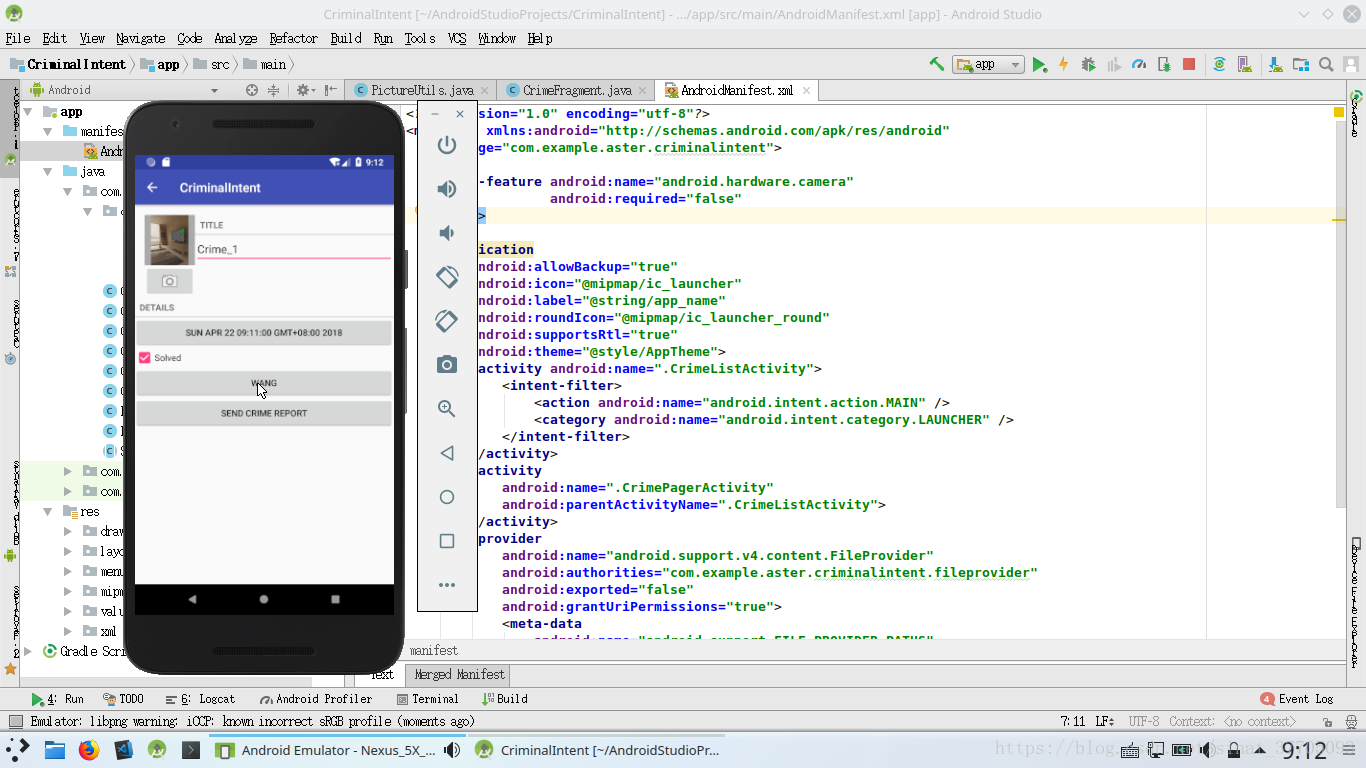1366x768 pixels.
Task: Run the app with green play icon
Action: tap(1039, 64)
